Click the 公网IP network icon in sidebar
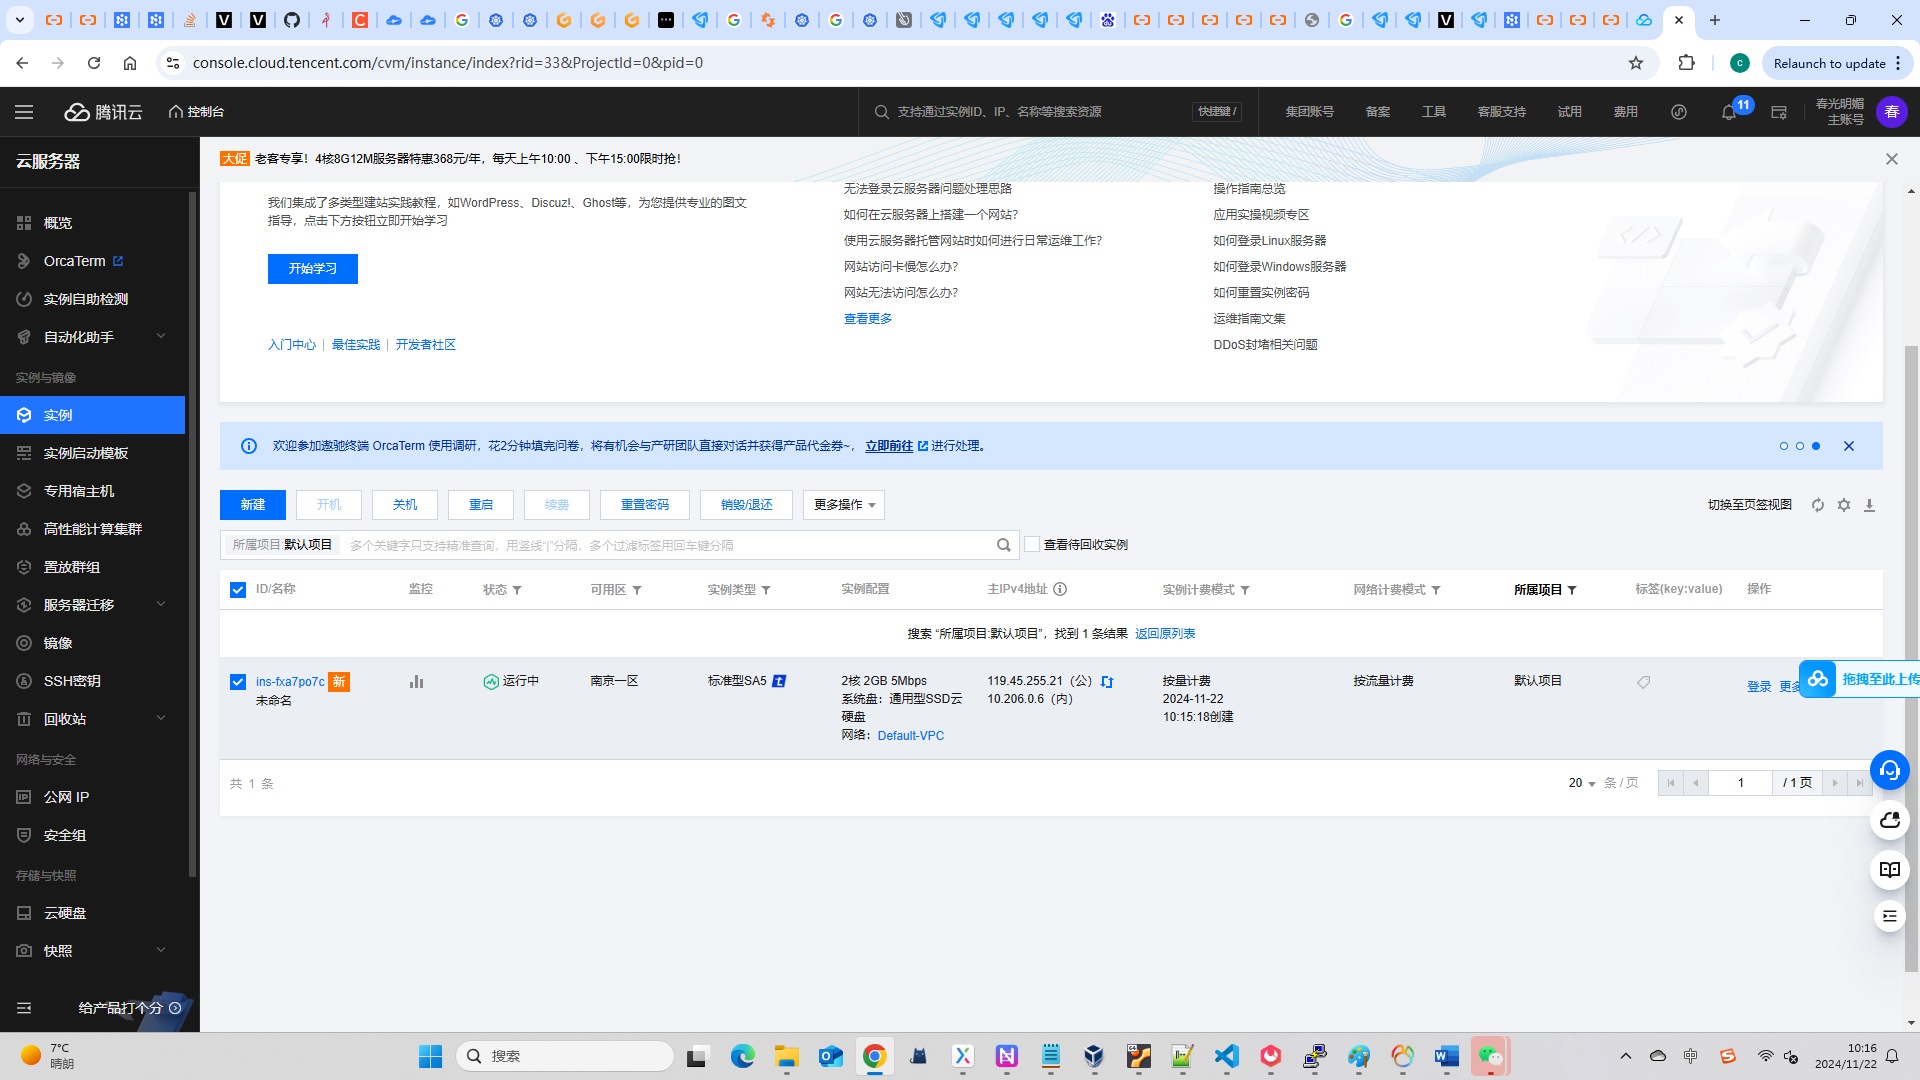This screenshot has width=1920, height=1080. click(x=24, y=796)
